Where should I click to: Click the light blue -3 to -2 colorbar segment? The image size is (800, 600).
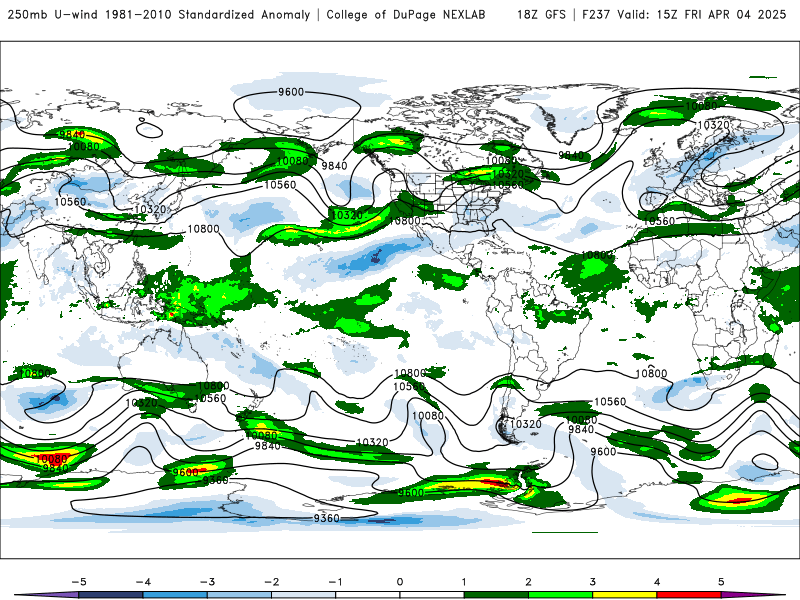(x=239, y=595)
